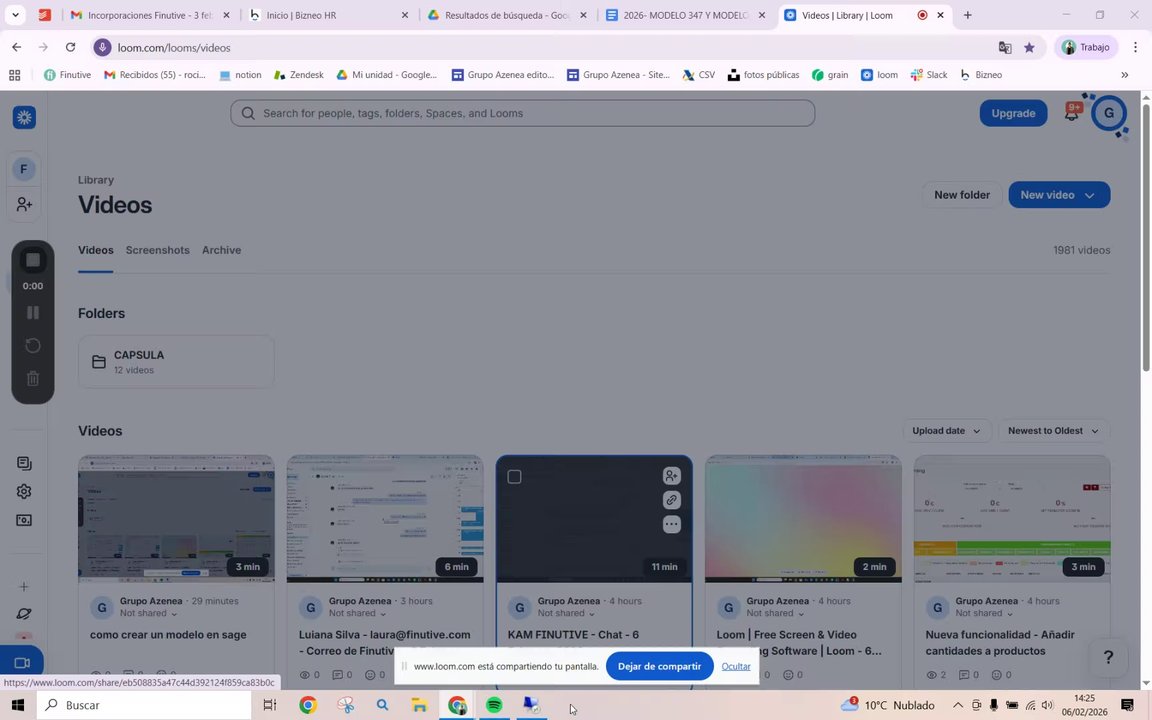Viewport: 1152px width, 720px height.
Task: Restart the recording with the restart icon
Action: pyautogui.click(x=32, y=345)
